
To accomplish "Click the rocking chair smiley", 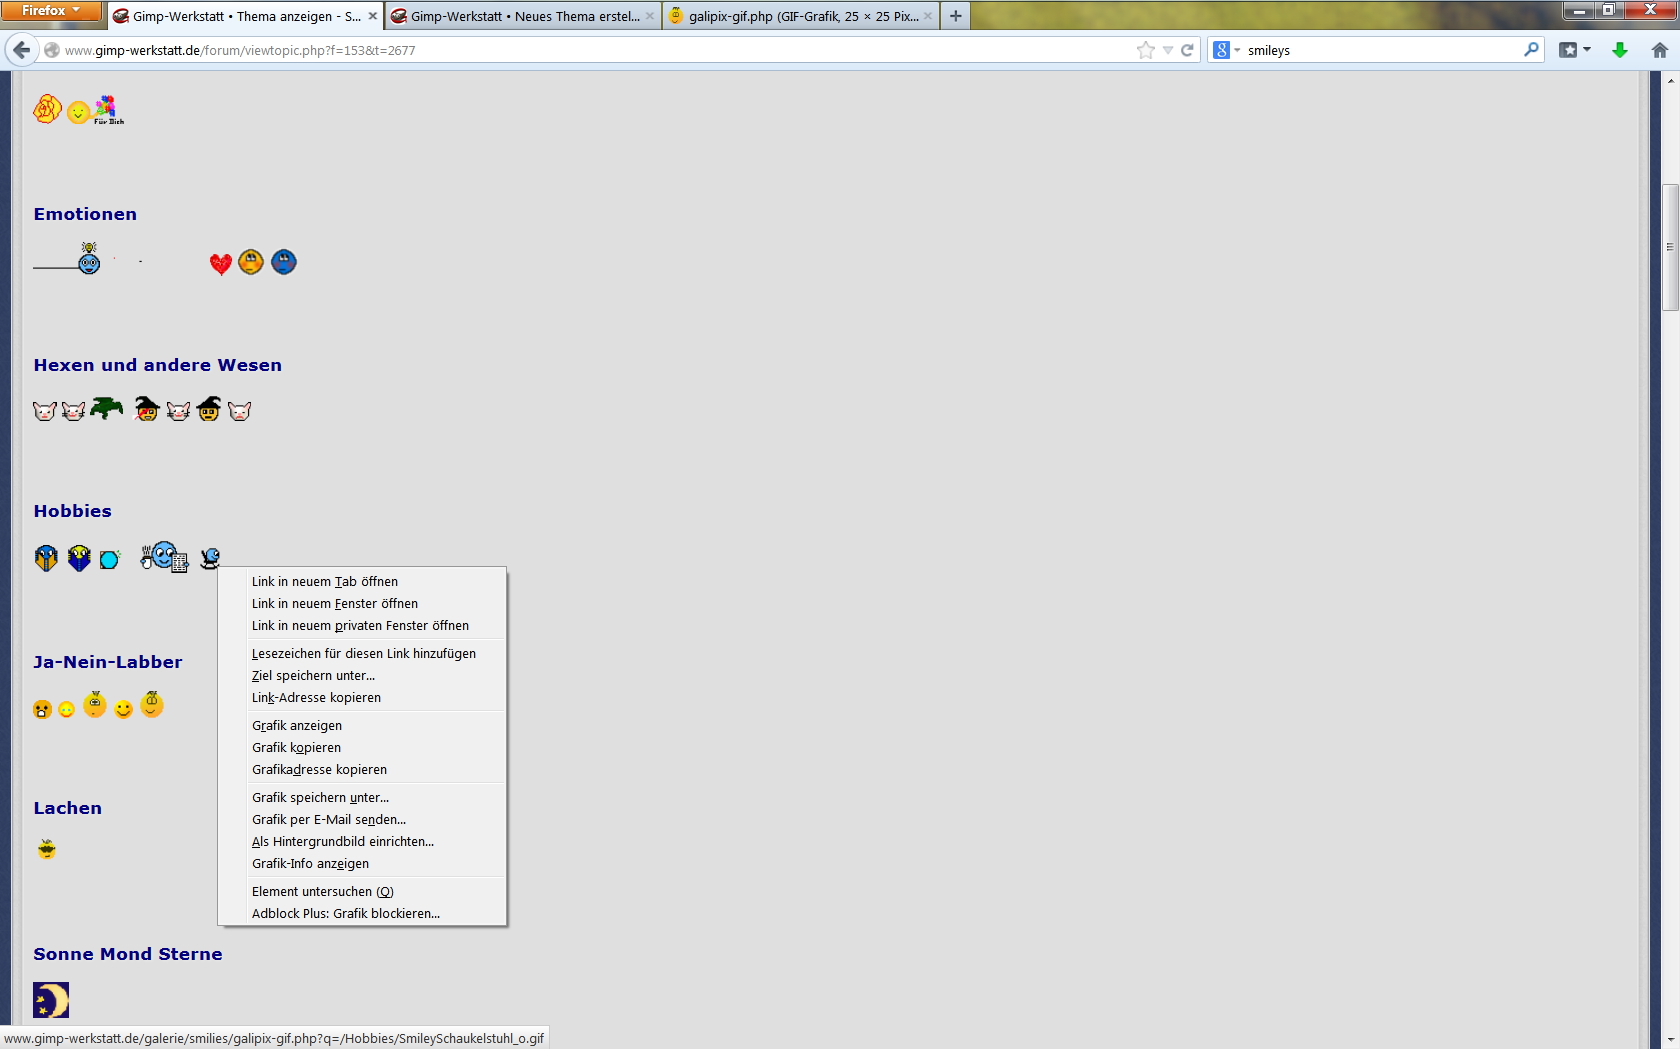I will pyautogui.click(x=210, y=558).
